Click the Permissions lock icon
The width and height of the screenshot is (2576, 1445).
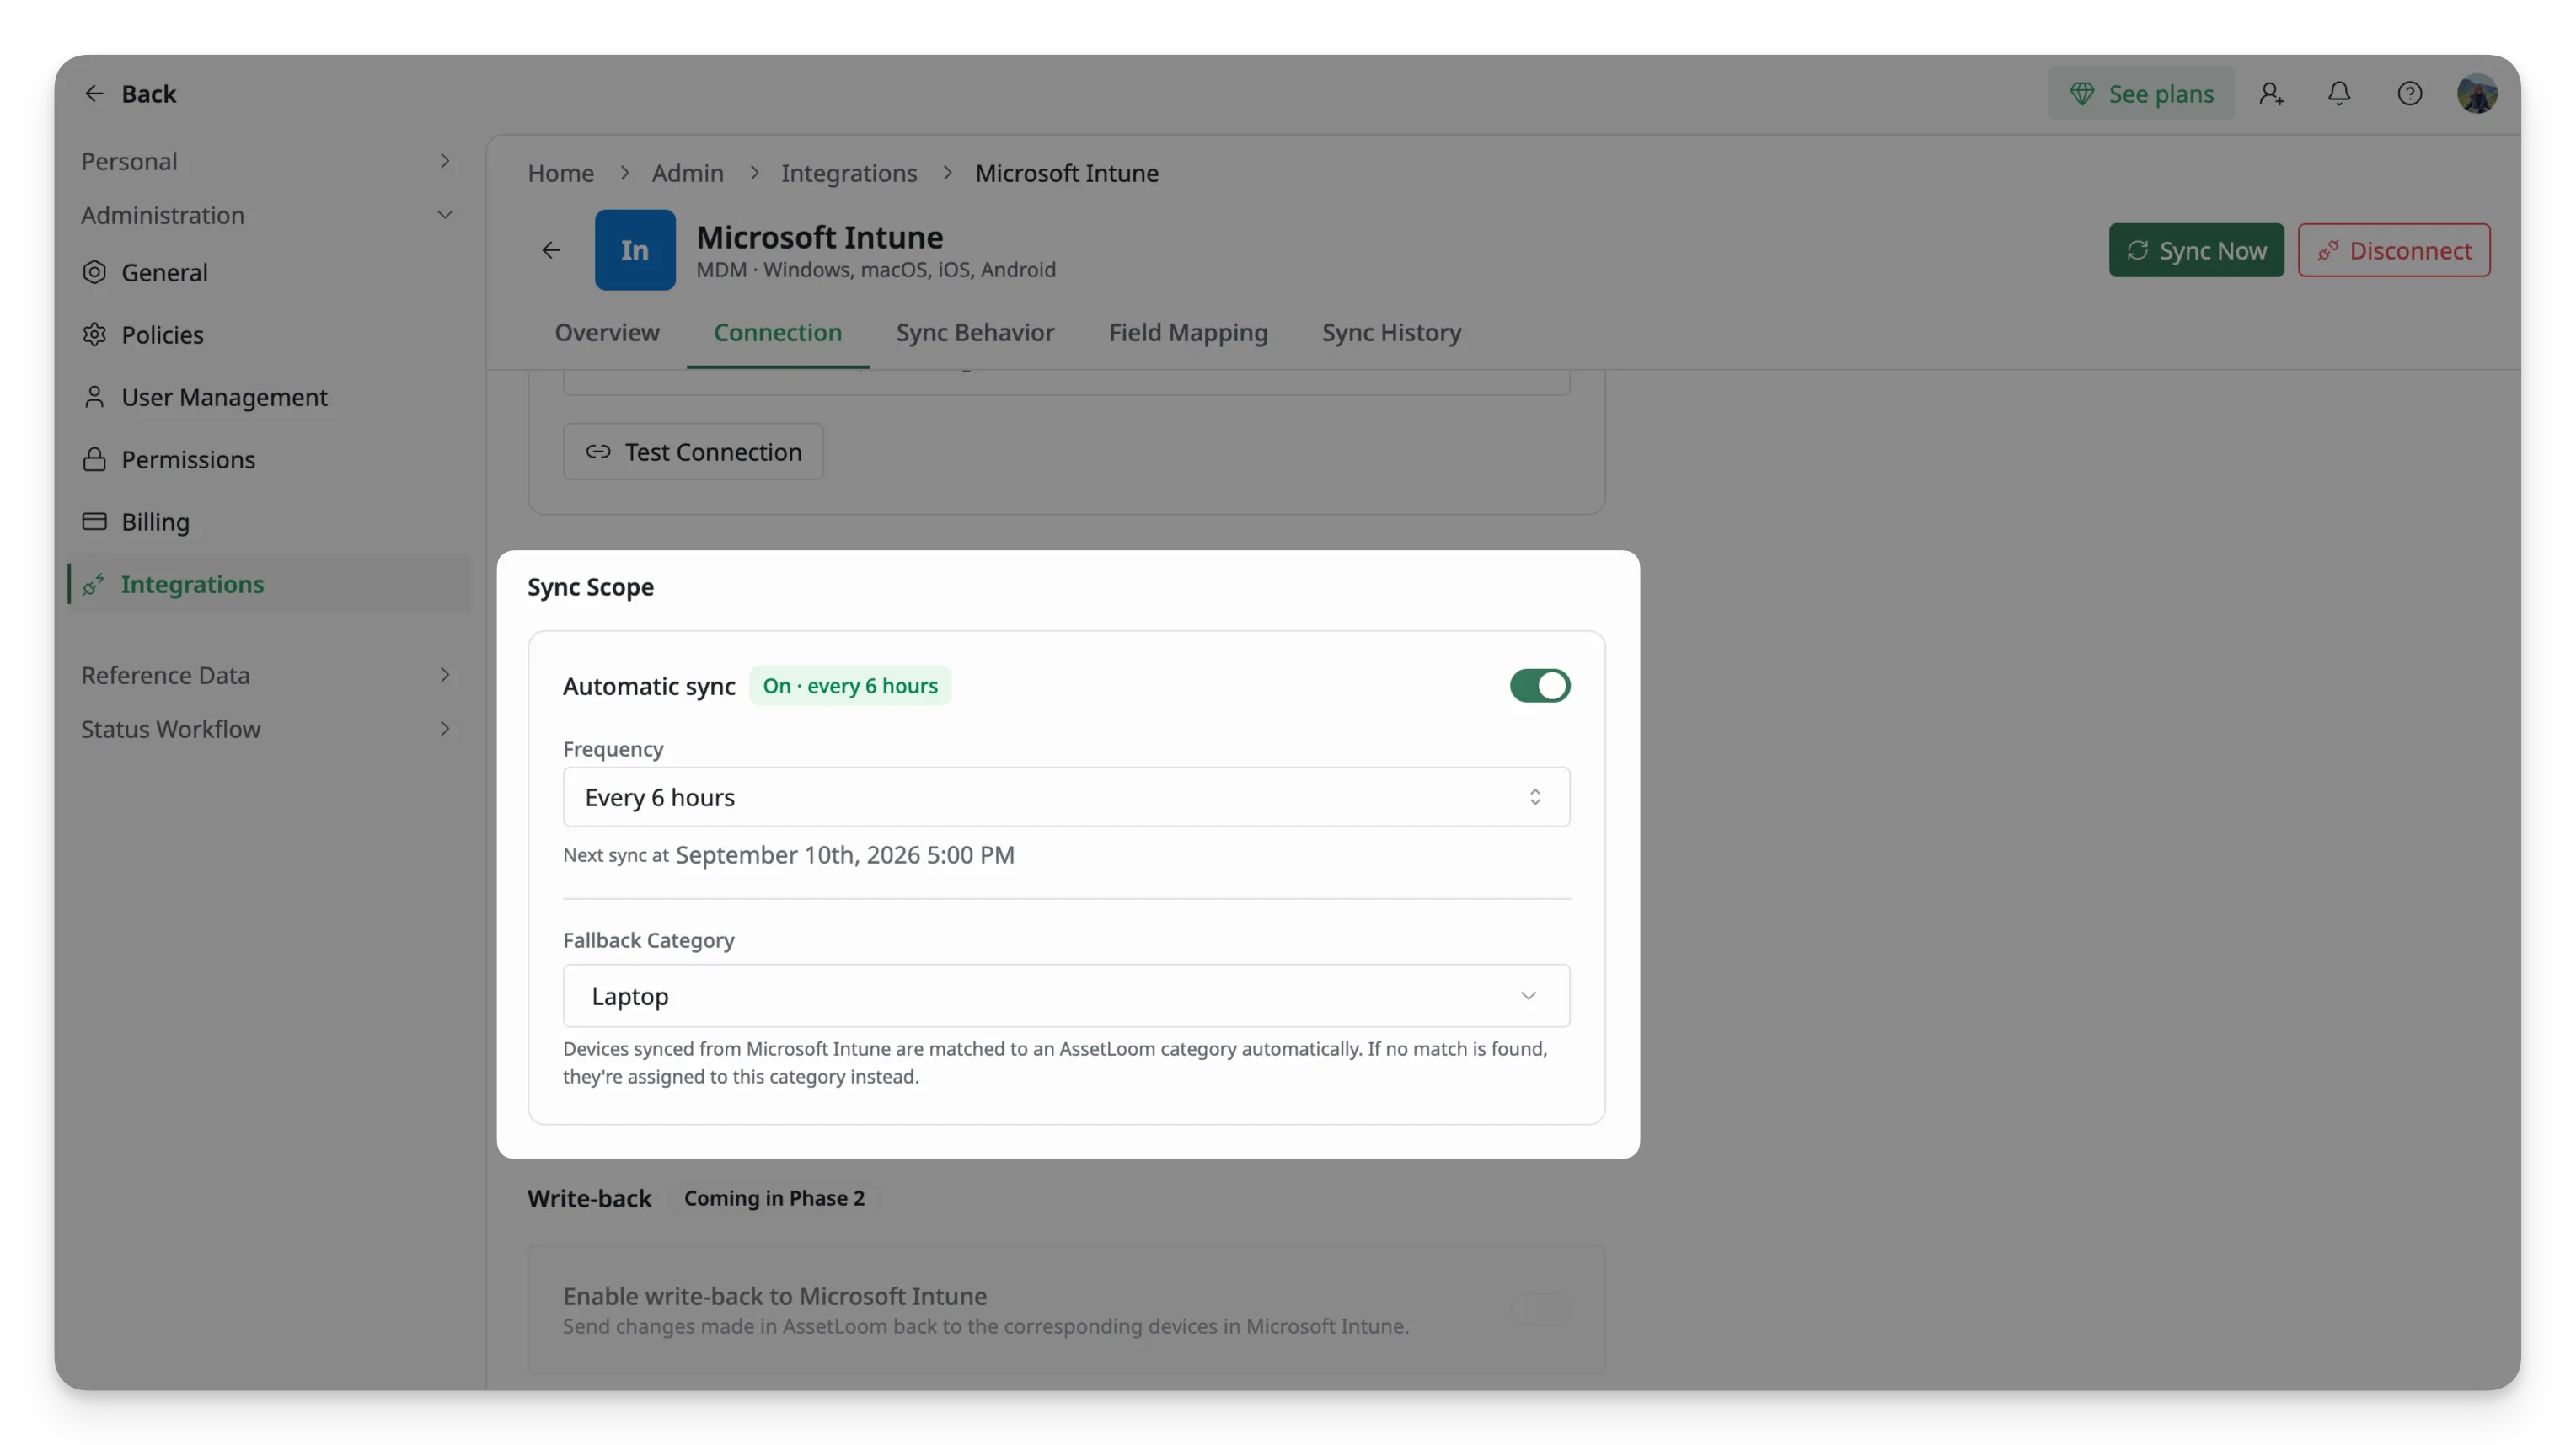pyautogui.click(x=94, y=459)
